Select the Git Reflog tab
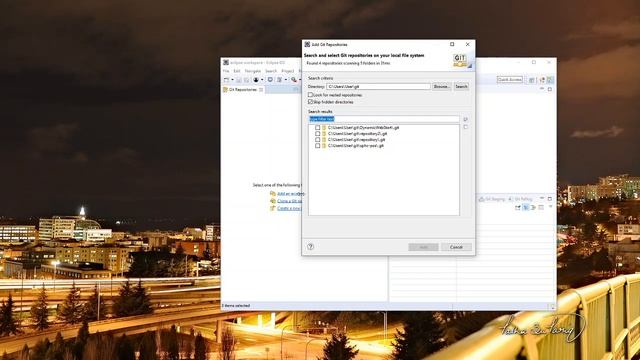640x360 pixels. pos(520,199)
